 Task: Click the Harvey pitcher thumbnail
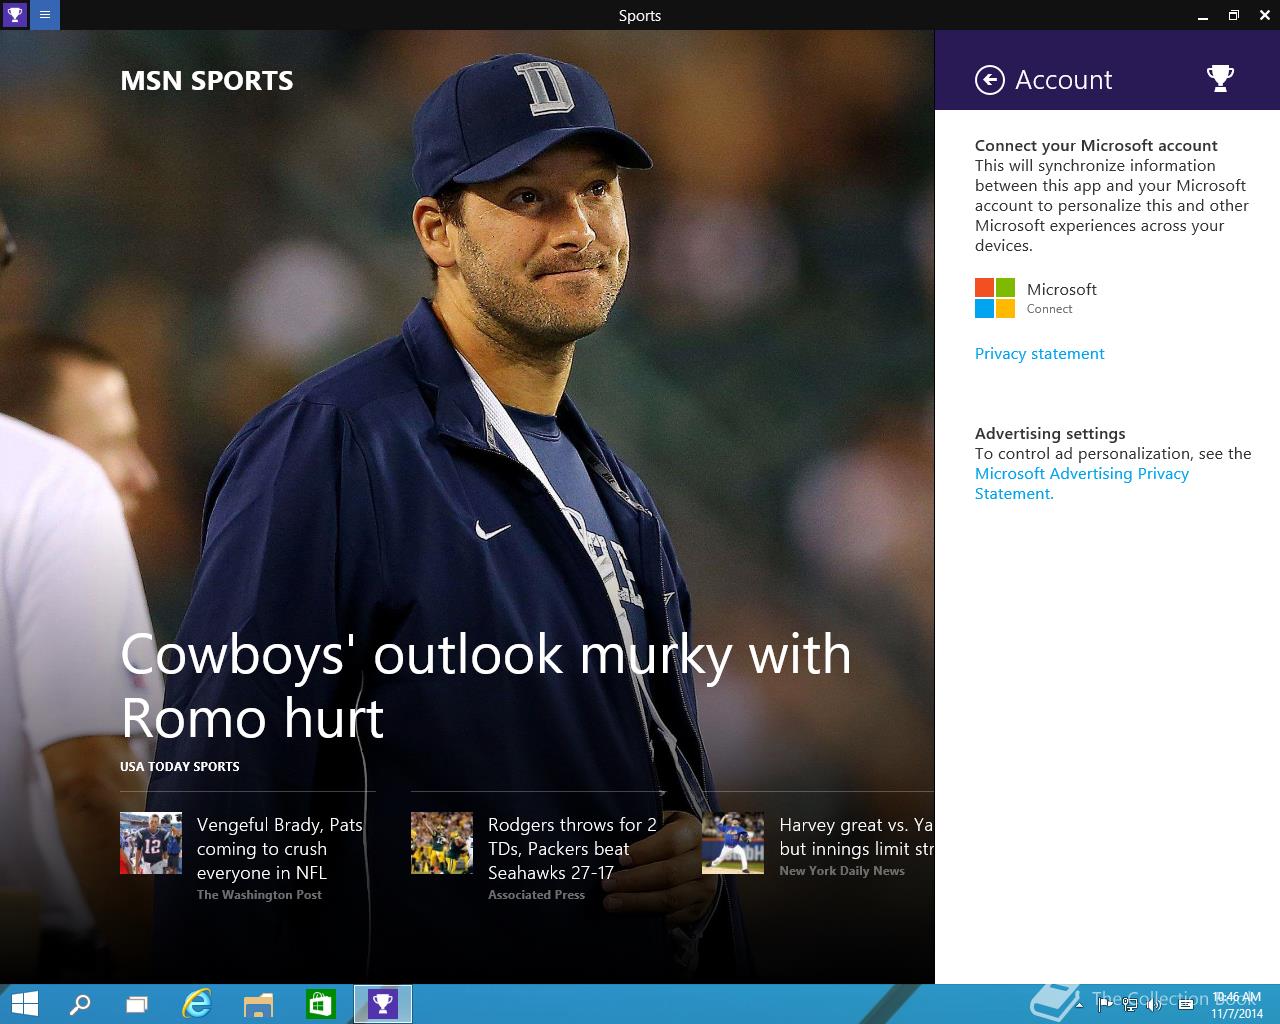coord(733,843)
